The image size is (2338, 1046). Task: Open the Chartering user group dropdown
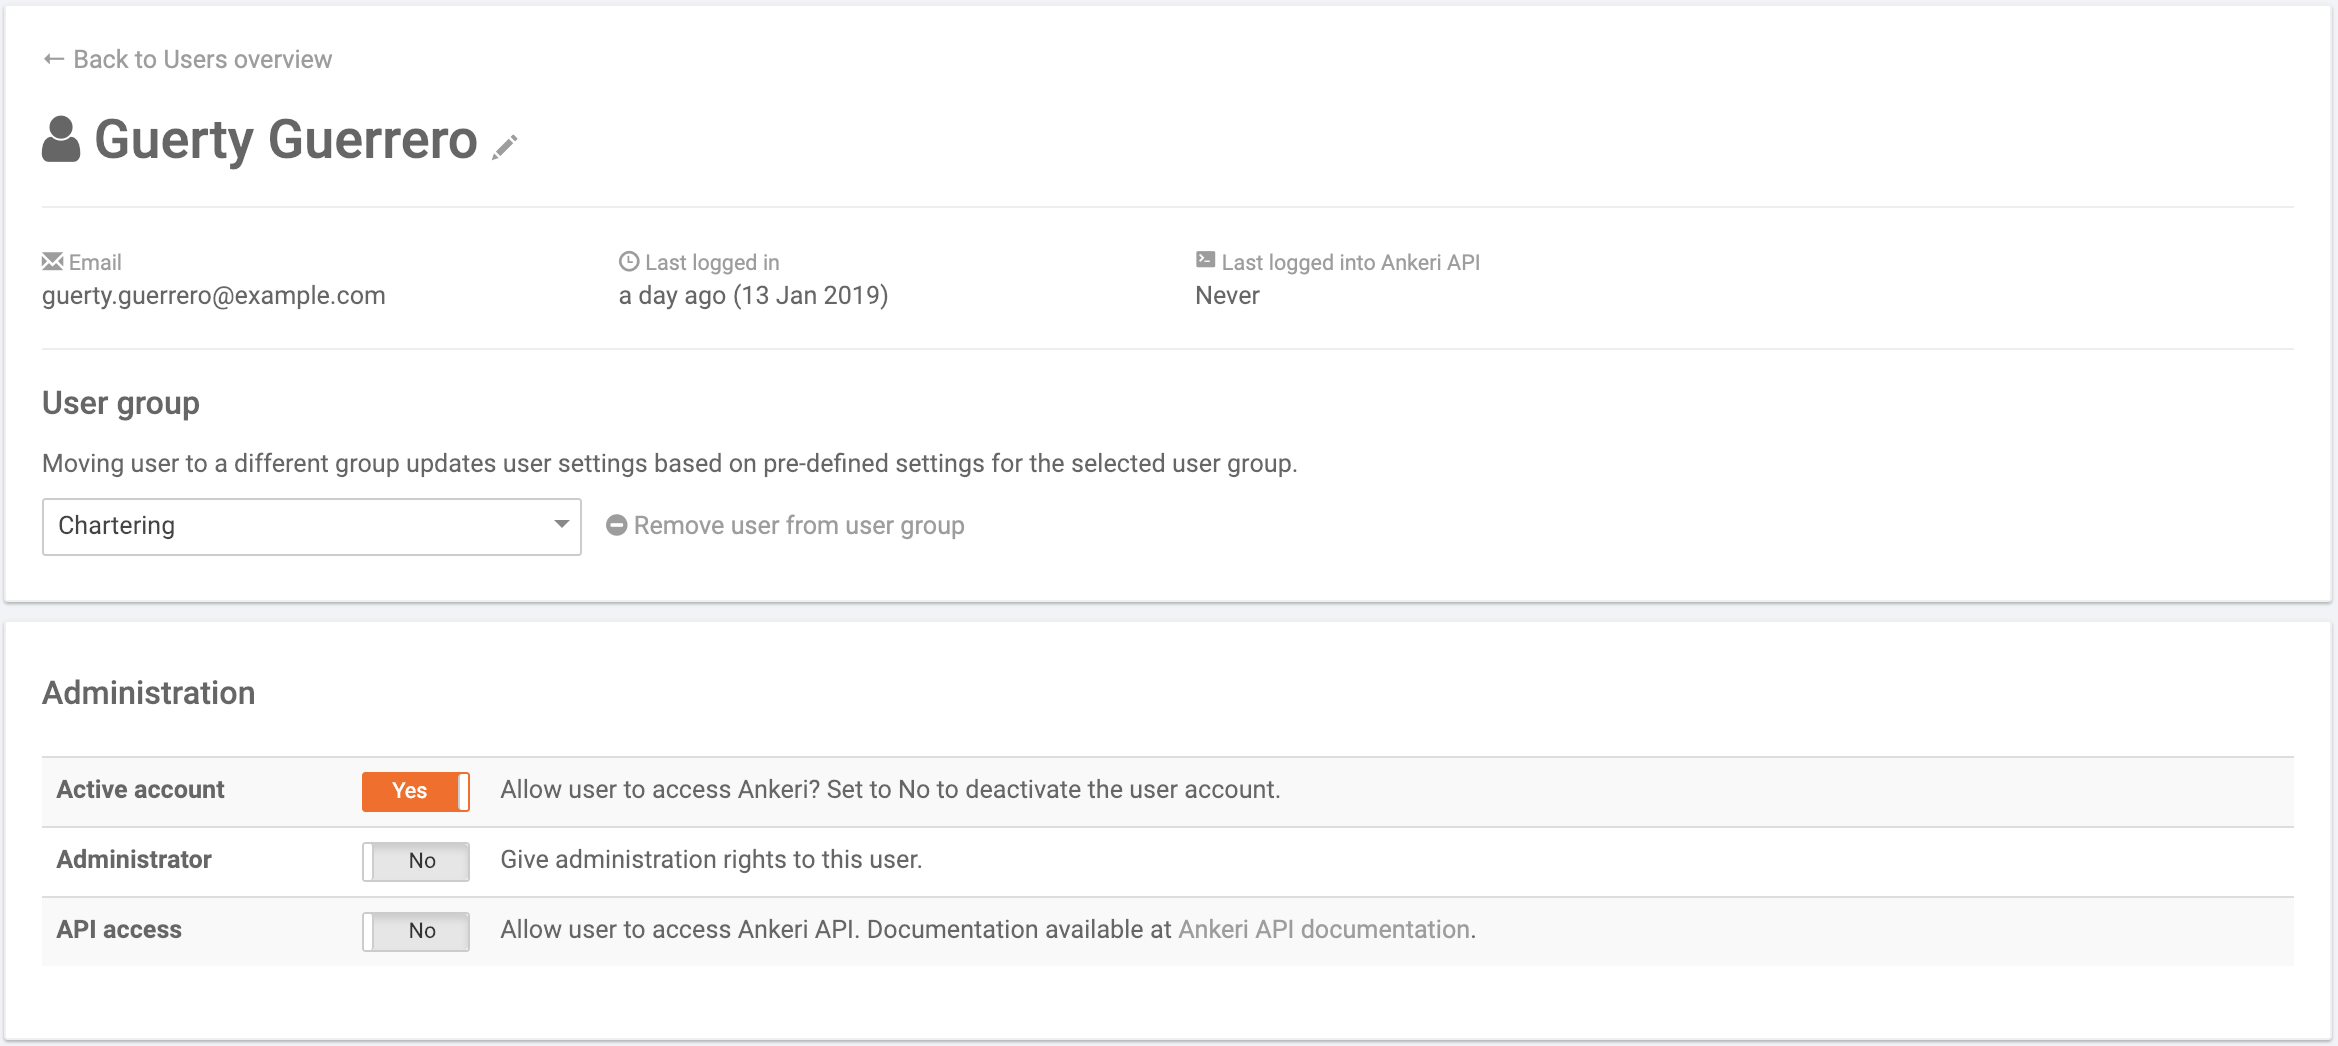pyautogui.click(x=310, y=526)
